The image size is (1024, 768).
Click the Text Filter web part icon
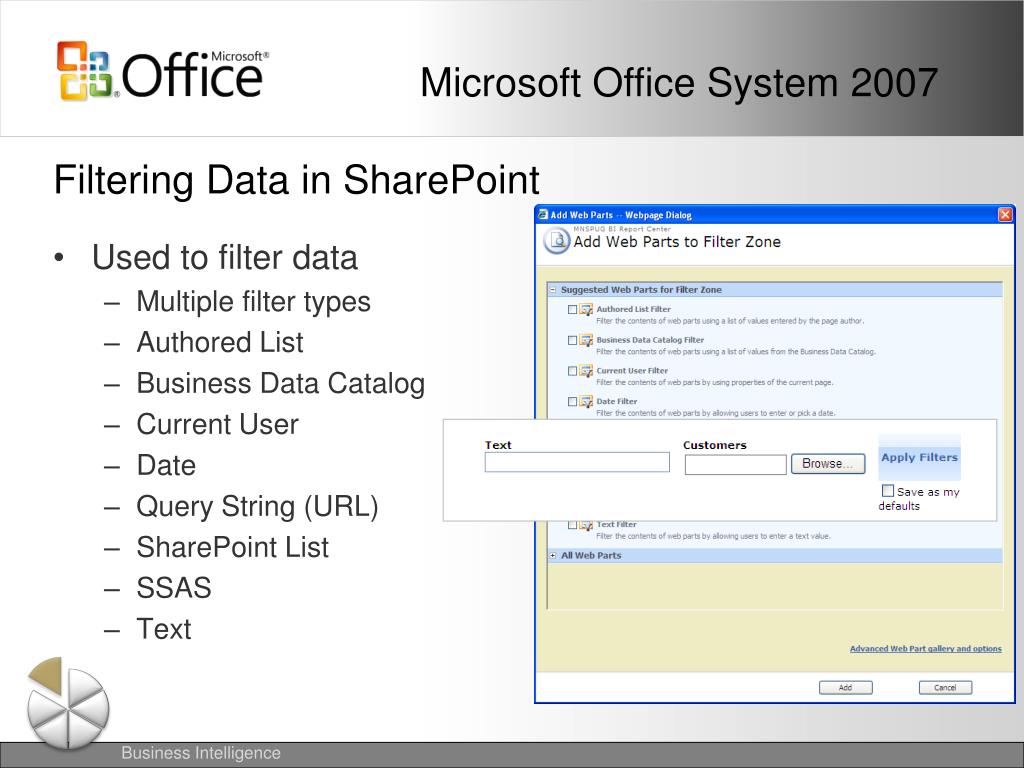(x=586, y=525)
